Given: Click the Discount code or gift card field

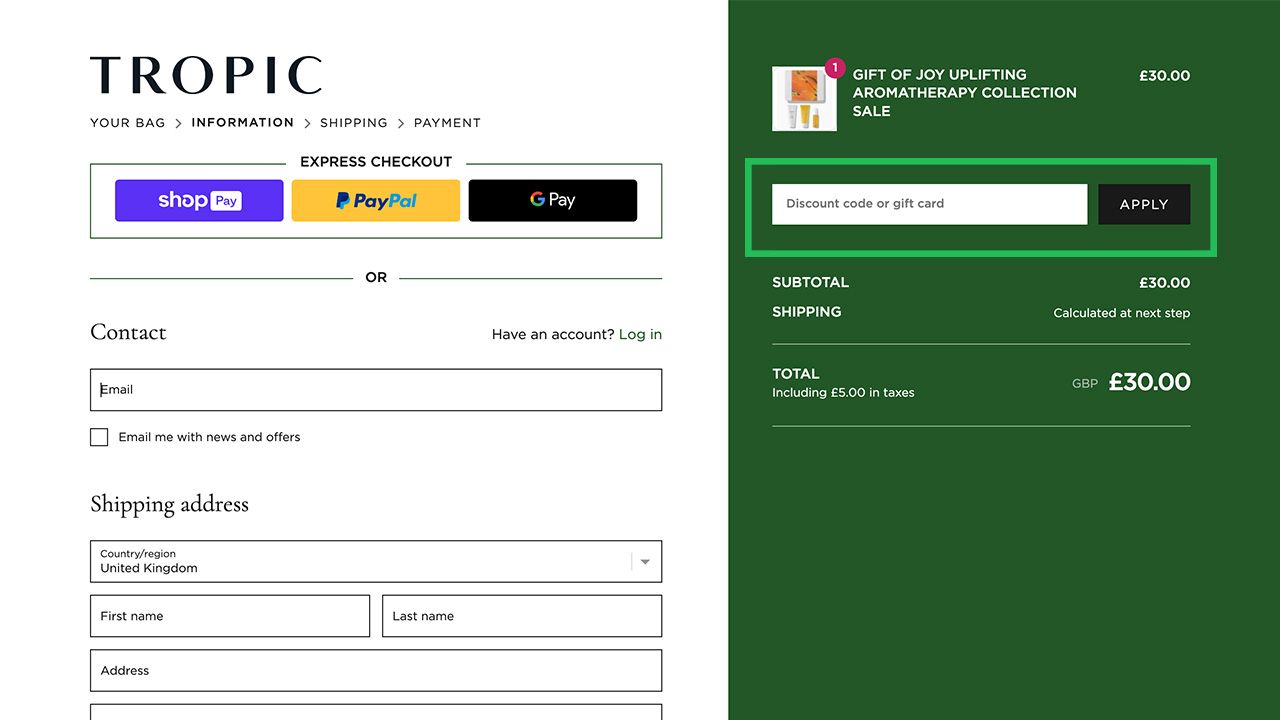Looking at the screenshot, I should 929,204.
